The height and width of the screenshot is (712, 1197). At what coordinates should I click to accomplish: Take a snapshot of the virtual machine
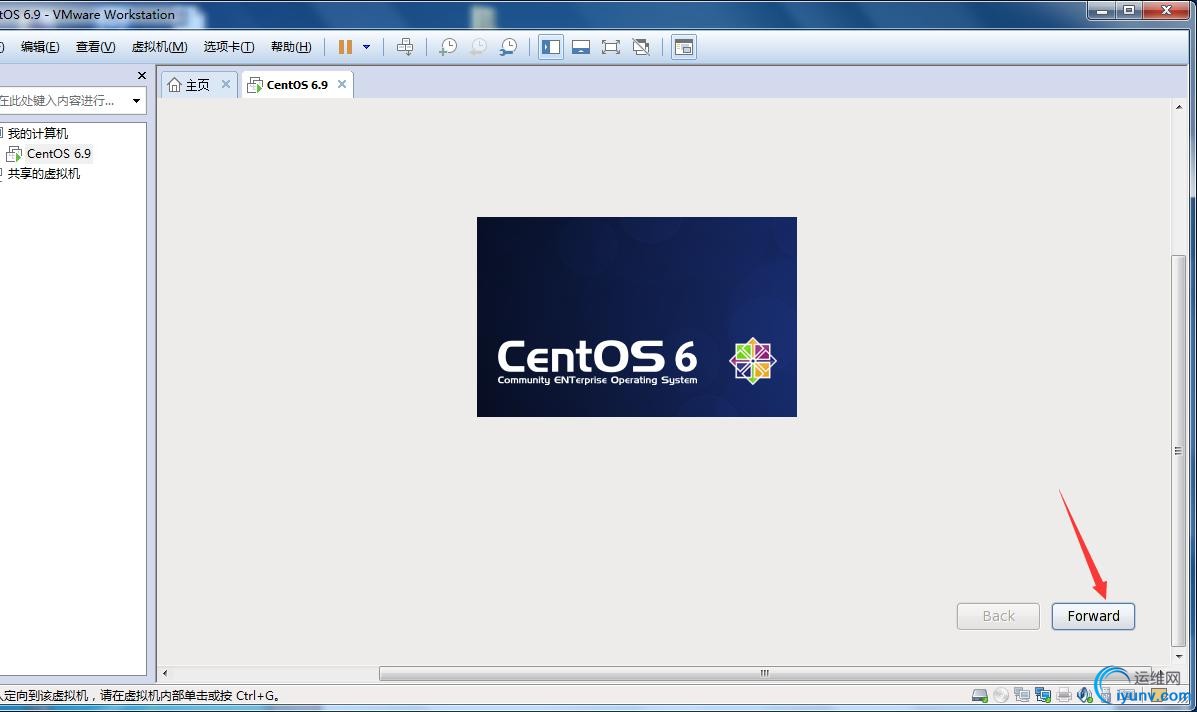coord(447,47)
